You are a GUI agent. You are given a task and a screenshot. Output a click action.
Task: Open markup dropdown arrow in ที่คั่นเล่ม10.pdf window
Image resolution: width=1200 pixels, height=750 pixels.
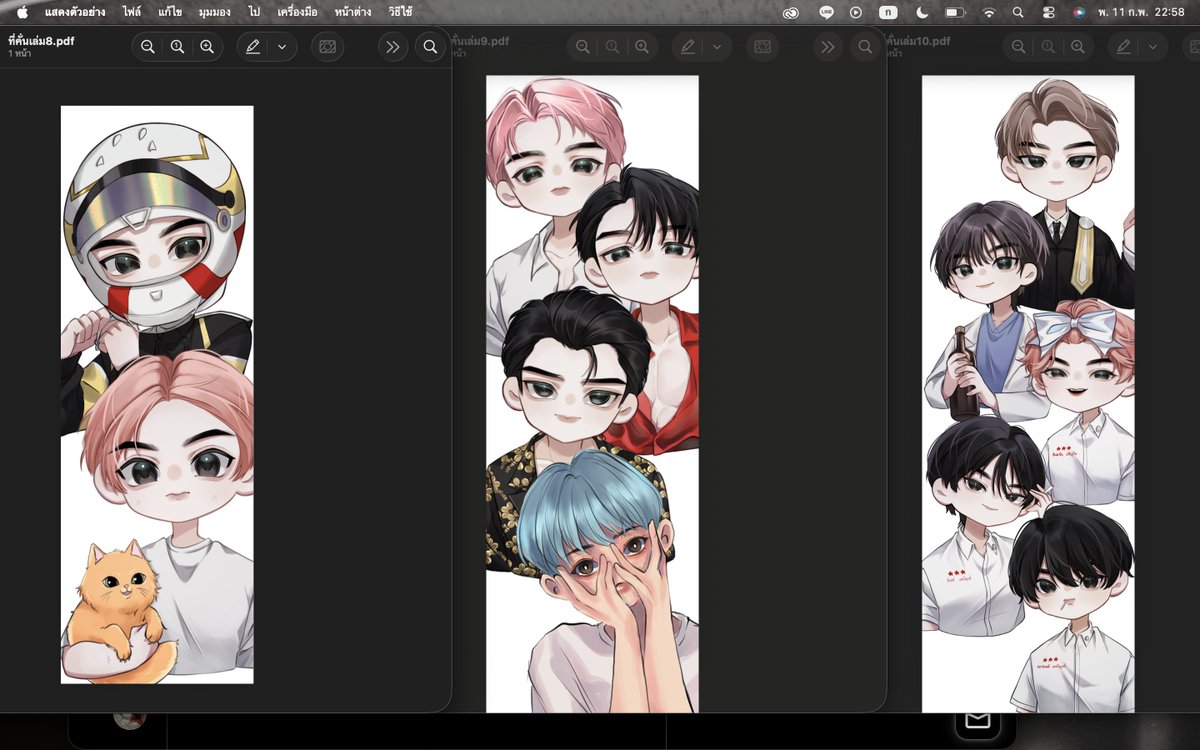coord(1153,47)
